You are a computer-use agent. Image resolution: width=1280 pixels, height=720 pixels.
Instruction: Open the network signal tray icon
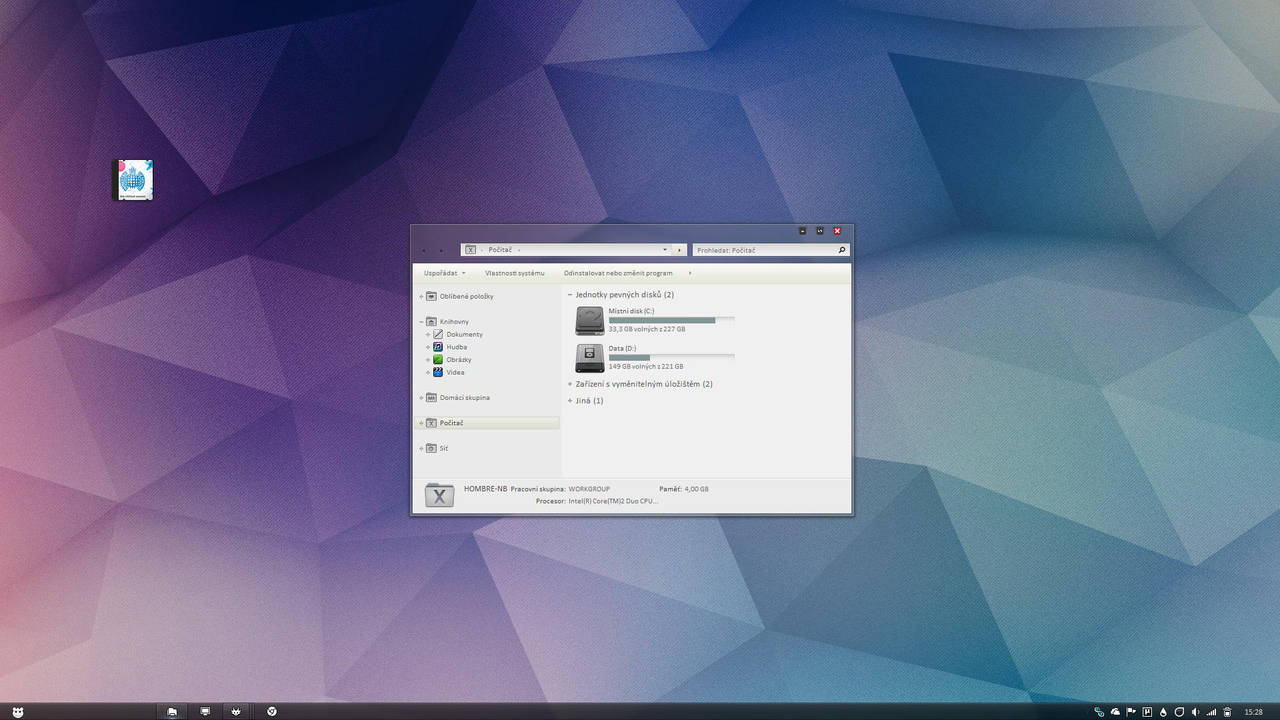click(x=1211, y=712)
